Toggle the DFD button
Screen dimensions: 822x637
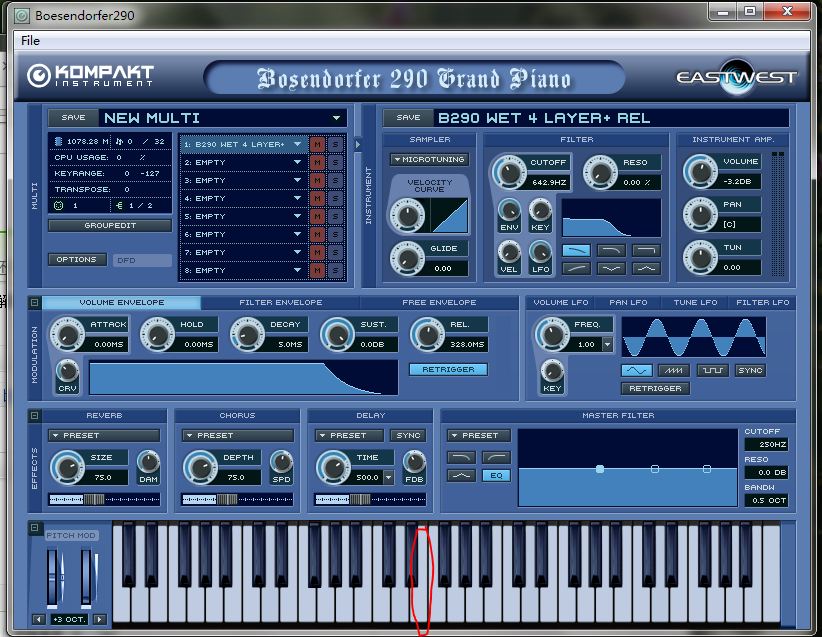point(142,260)
